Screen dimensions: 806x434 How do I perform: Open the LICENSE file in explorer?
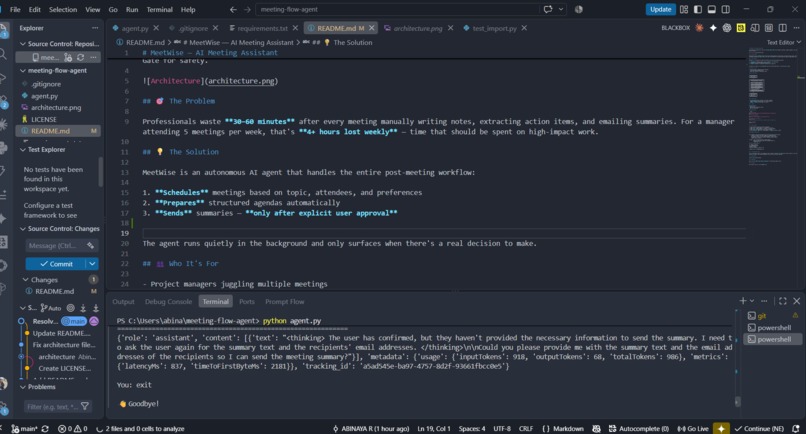coord(44,119)
